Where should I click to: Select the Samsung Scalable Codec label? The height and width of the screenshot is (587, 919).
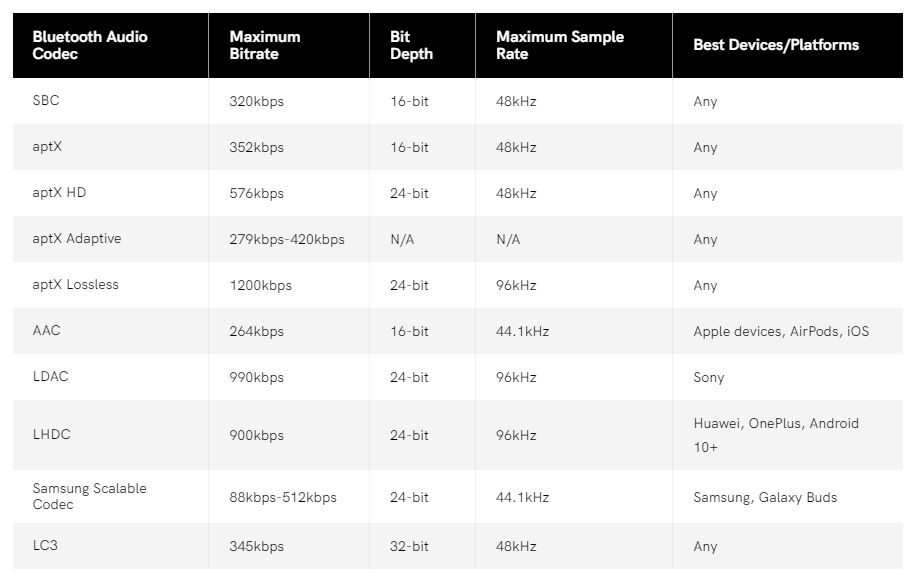(x=89, y=496)
